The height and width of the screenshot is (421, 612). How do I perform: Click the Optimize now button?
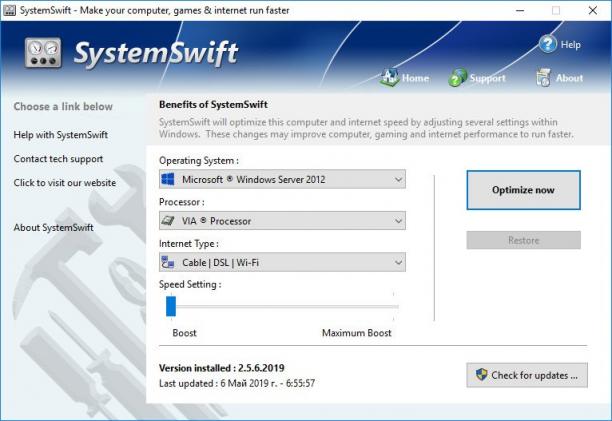523,190
